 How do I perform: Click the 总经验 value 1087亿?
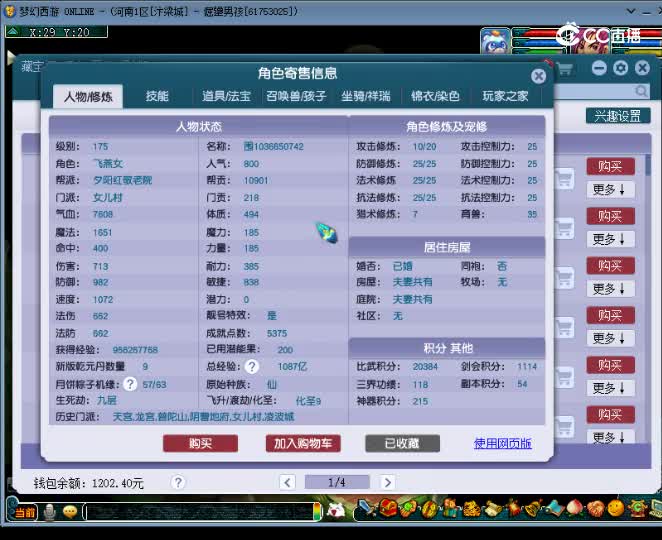pos(292,366)
